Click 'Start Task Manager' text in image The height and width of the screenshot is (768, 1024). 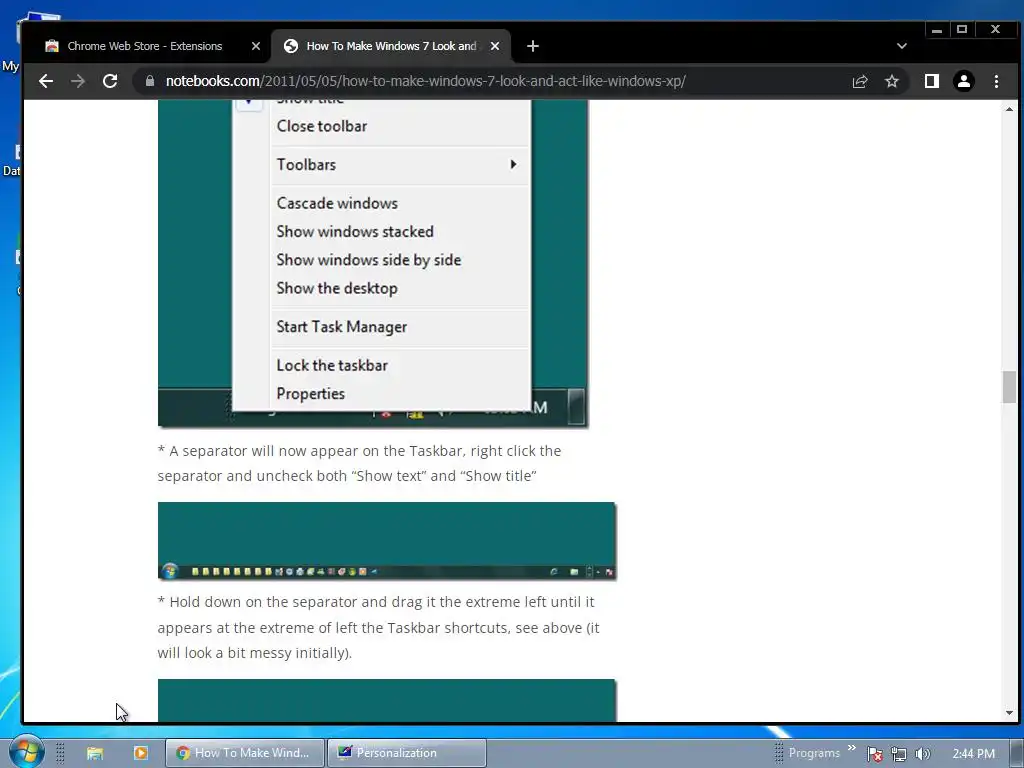coord(342,327)
